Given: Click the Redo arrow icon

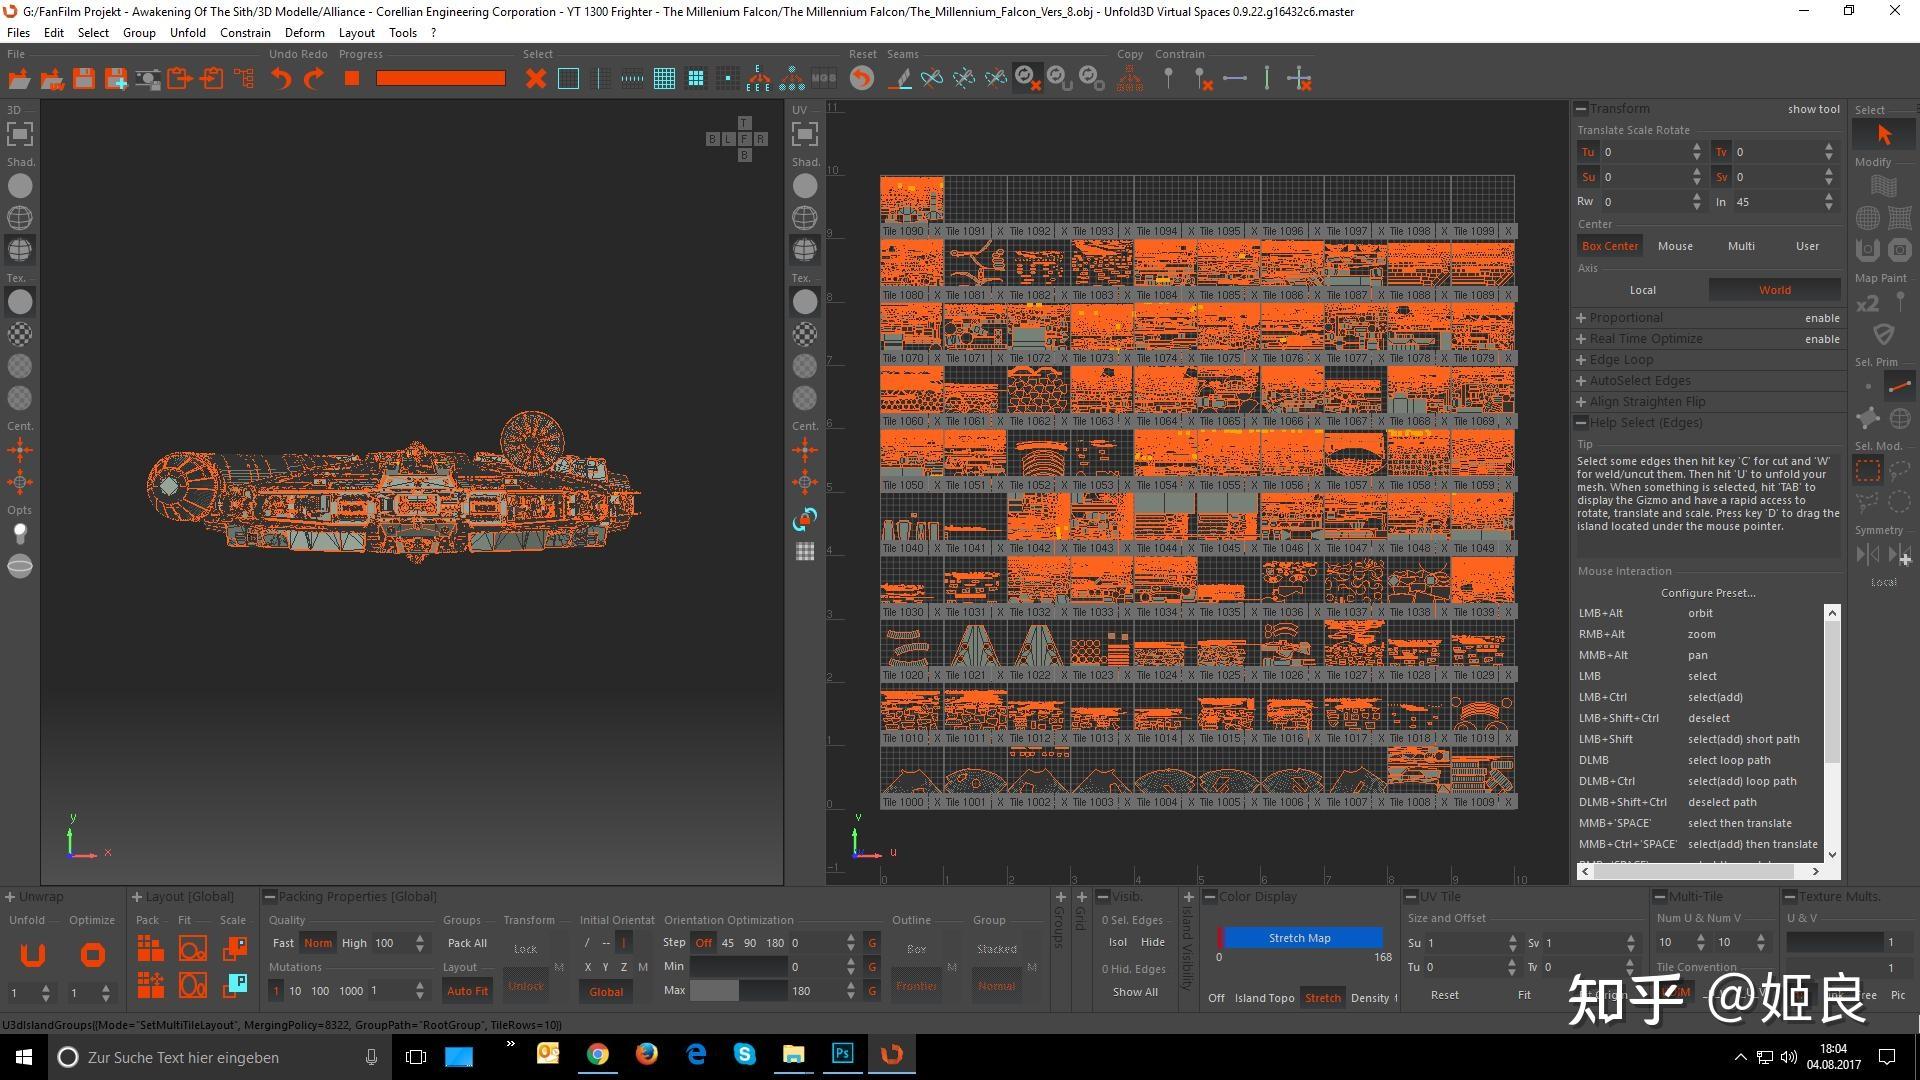Looking at the screenshot, I should coord(314,79).
